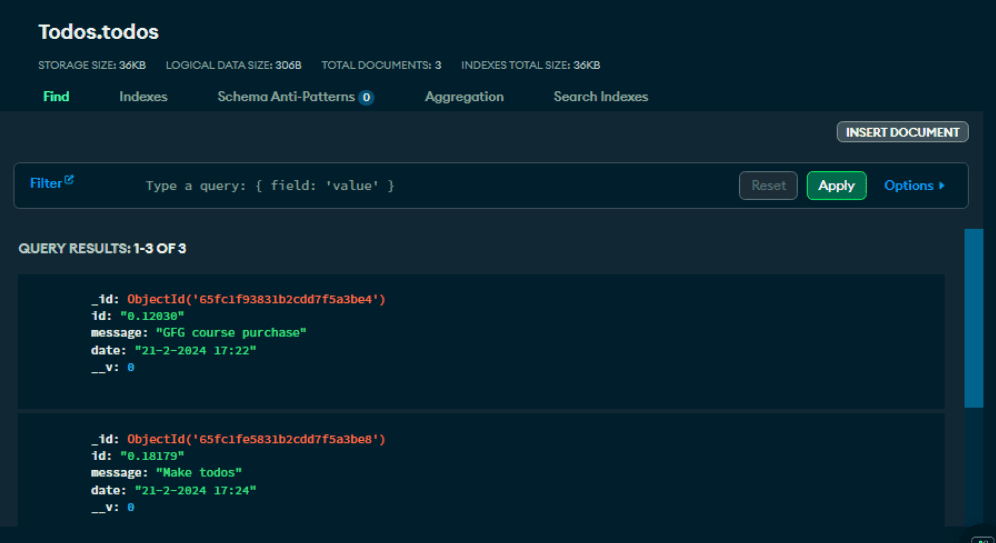Open the Indexes tab
The width and height of the screenshot is (996, 543).
point(143,97)
